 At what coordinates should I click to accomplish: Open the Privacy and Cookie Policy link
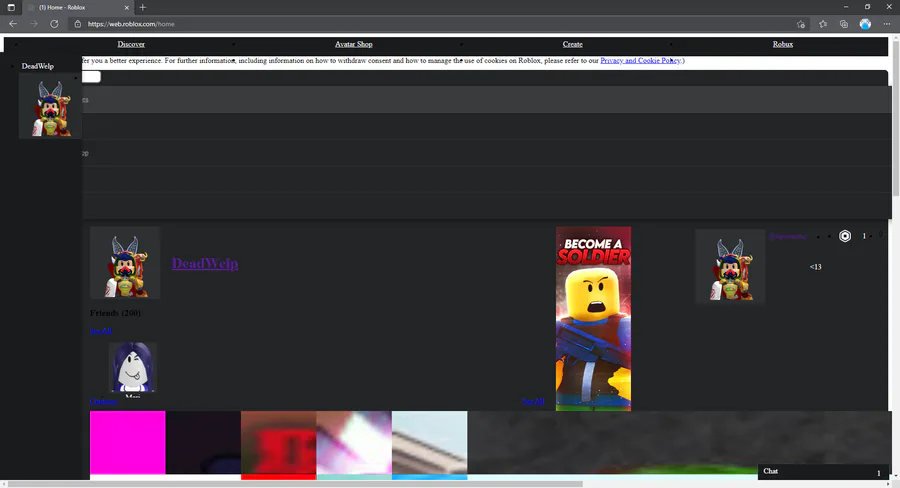point(641,60)
